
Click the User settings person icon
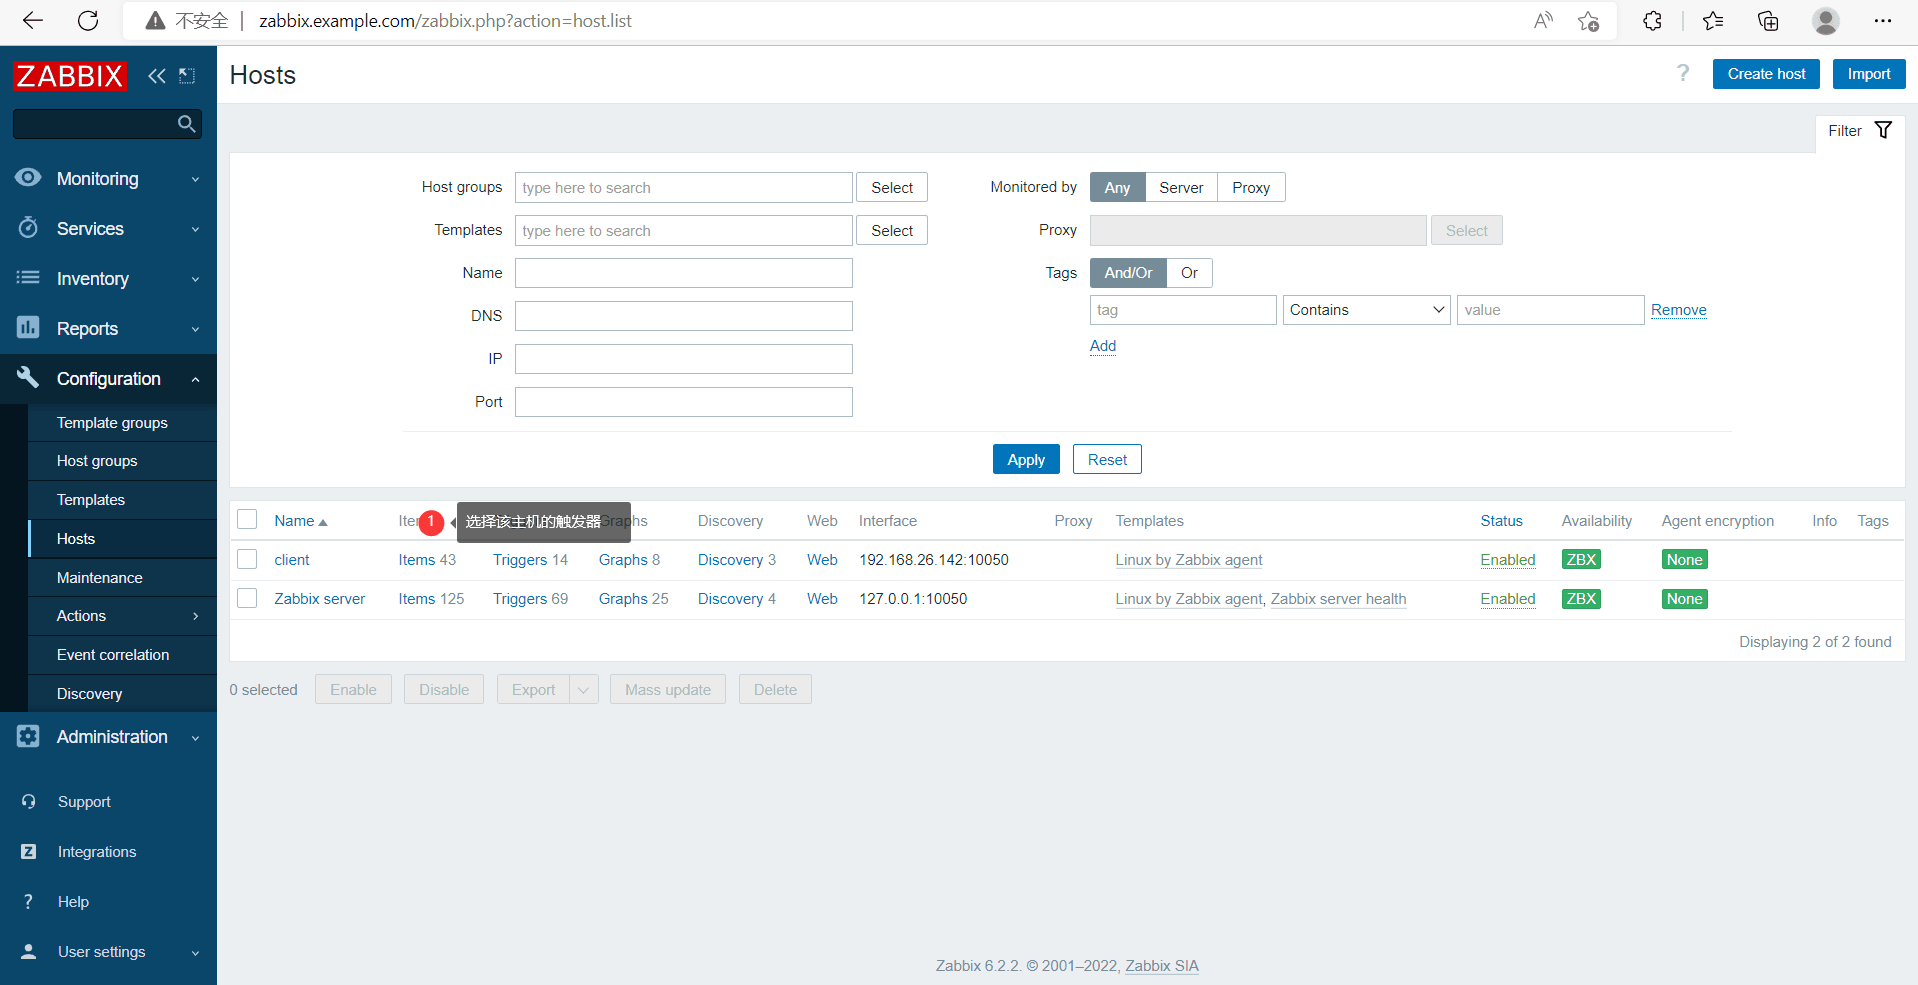[28, 952]
